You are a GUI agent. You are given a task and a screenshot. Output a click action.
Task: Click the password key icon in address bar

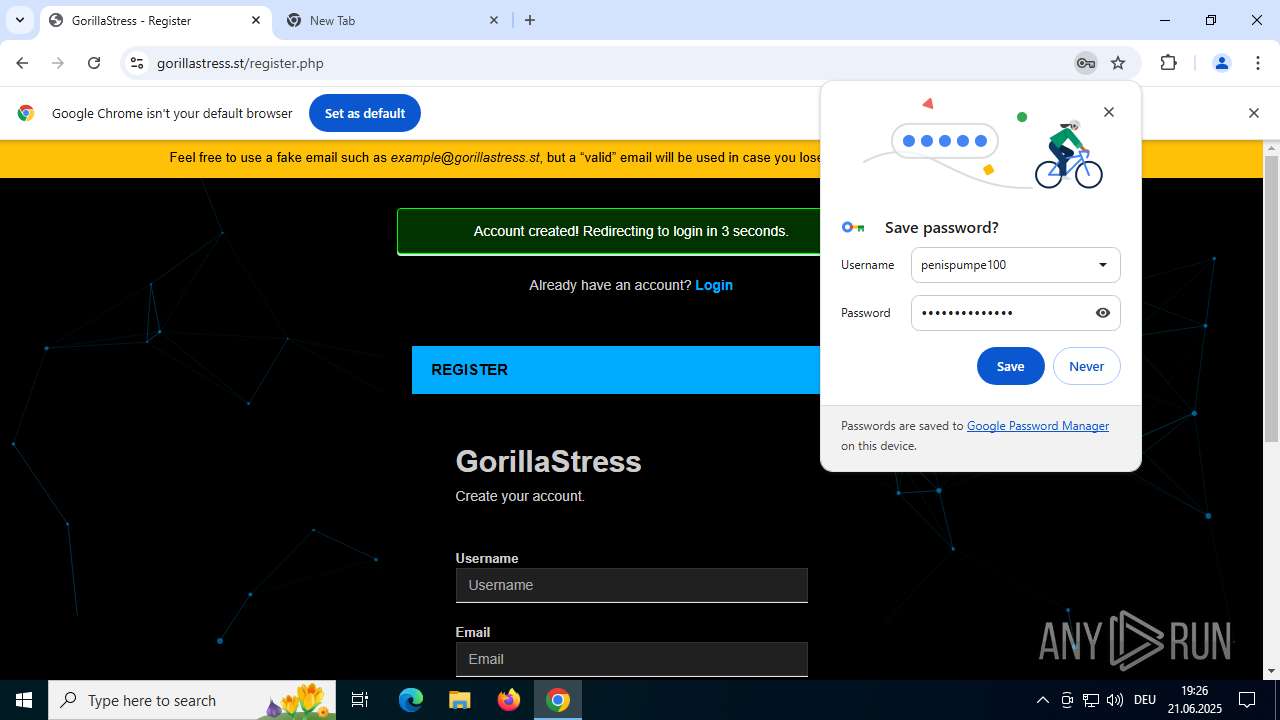(x=1085, y=63)
